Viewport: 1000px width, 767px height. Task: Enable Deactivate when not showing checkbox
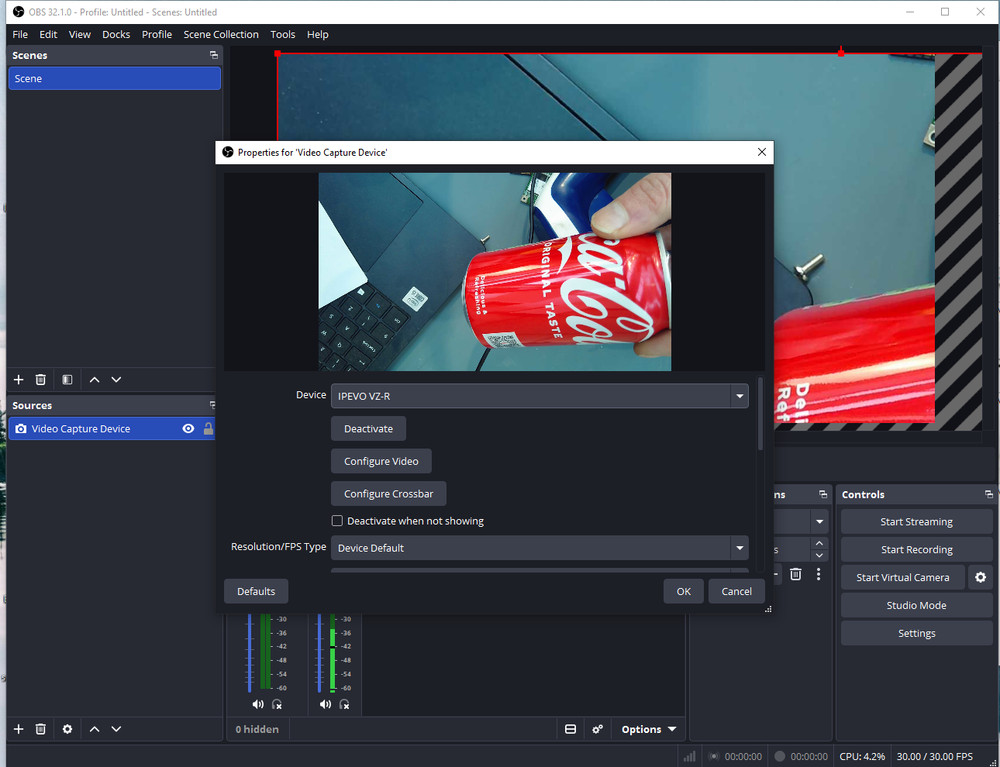[337, 521]
